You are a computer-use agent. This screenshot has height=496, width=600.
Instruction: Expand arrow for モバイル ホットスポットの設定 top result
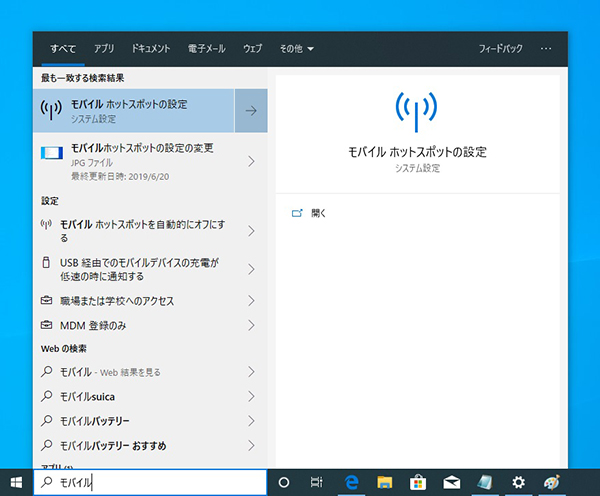coord(250,110)
